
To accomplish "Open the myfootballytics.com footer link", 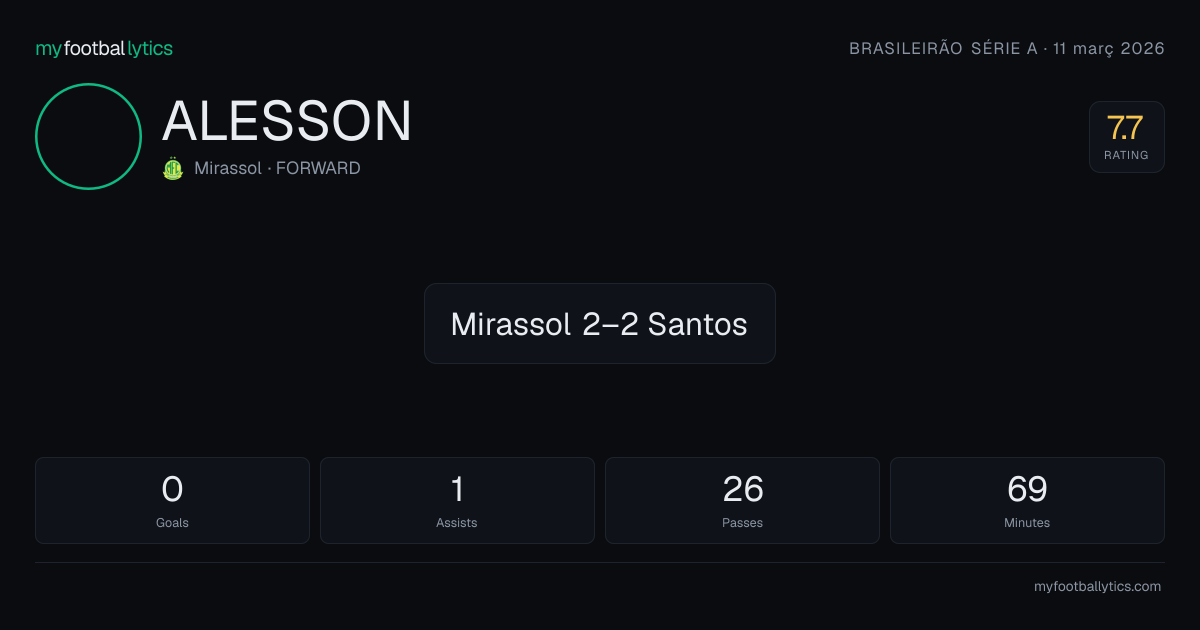I will coord(1097,587).
